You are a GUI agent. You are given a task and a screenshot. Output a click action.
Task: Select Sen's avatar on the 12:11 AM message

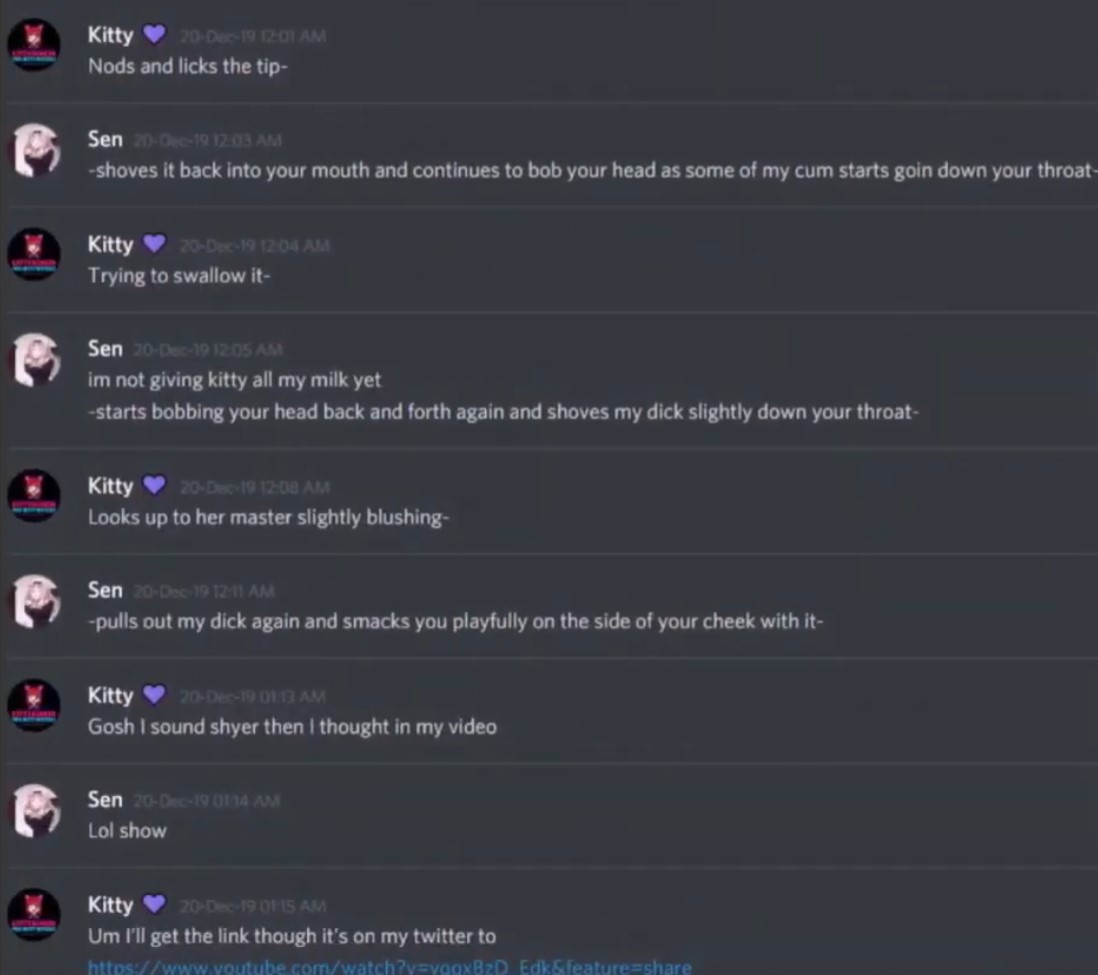34,601
